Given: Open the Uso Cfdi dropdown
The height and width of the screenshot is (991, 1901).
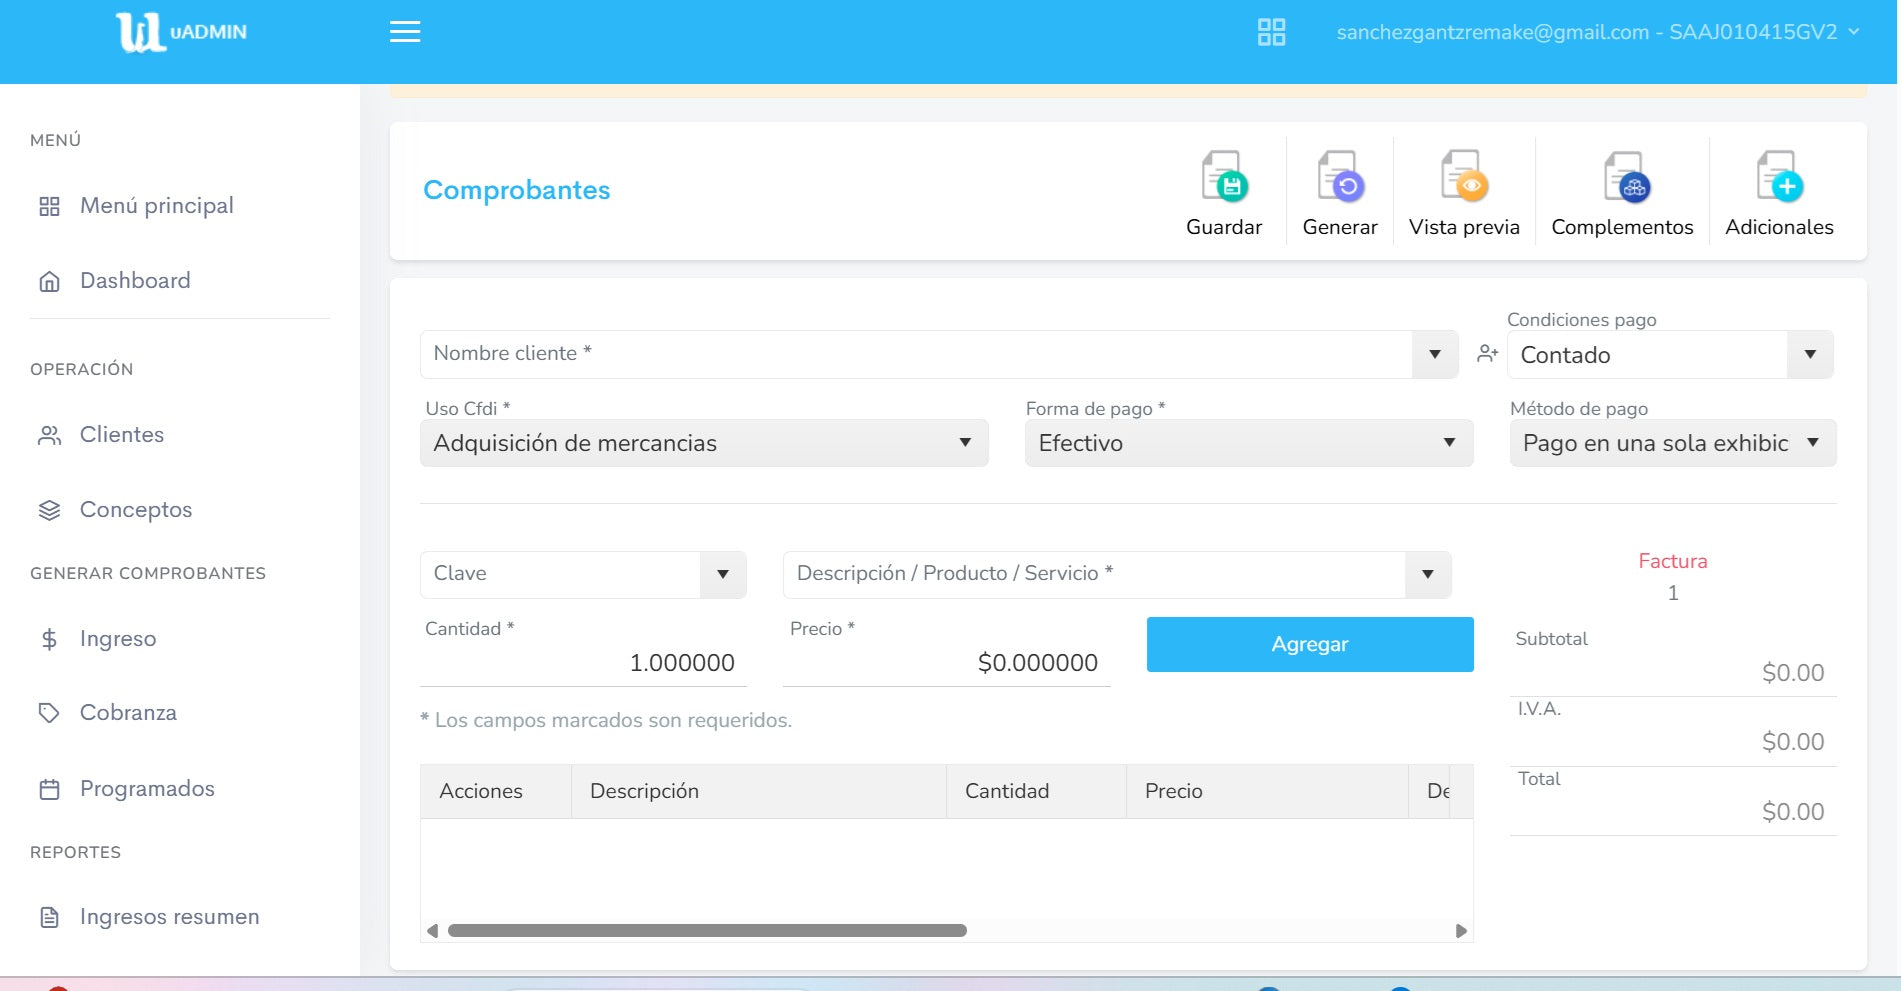Looking at the screenshot, I should (704, 443).
